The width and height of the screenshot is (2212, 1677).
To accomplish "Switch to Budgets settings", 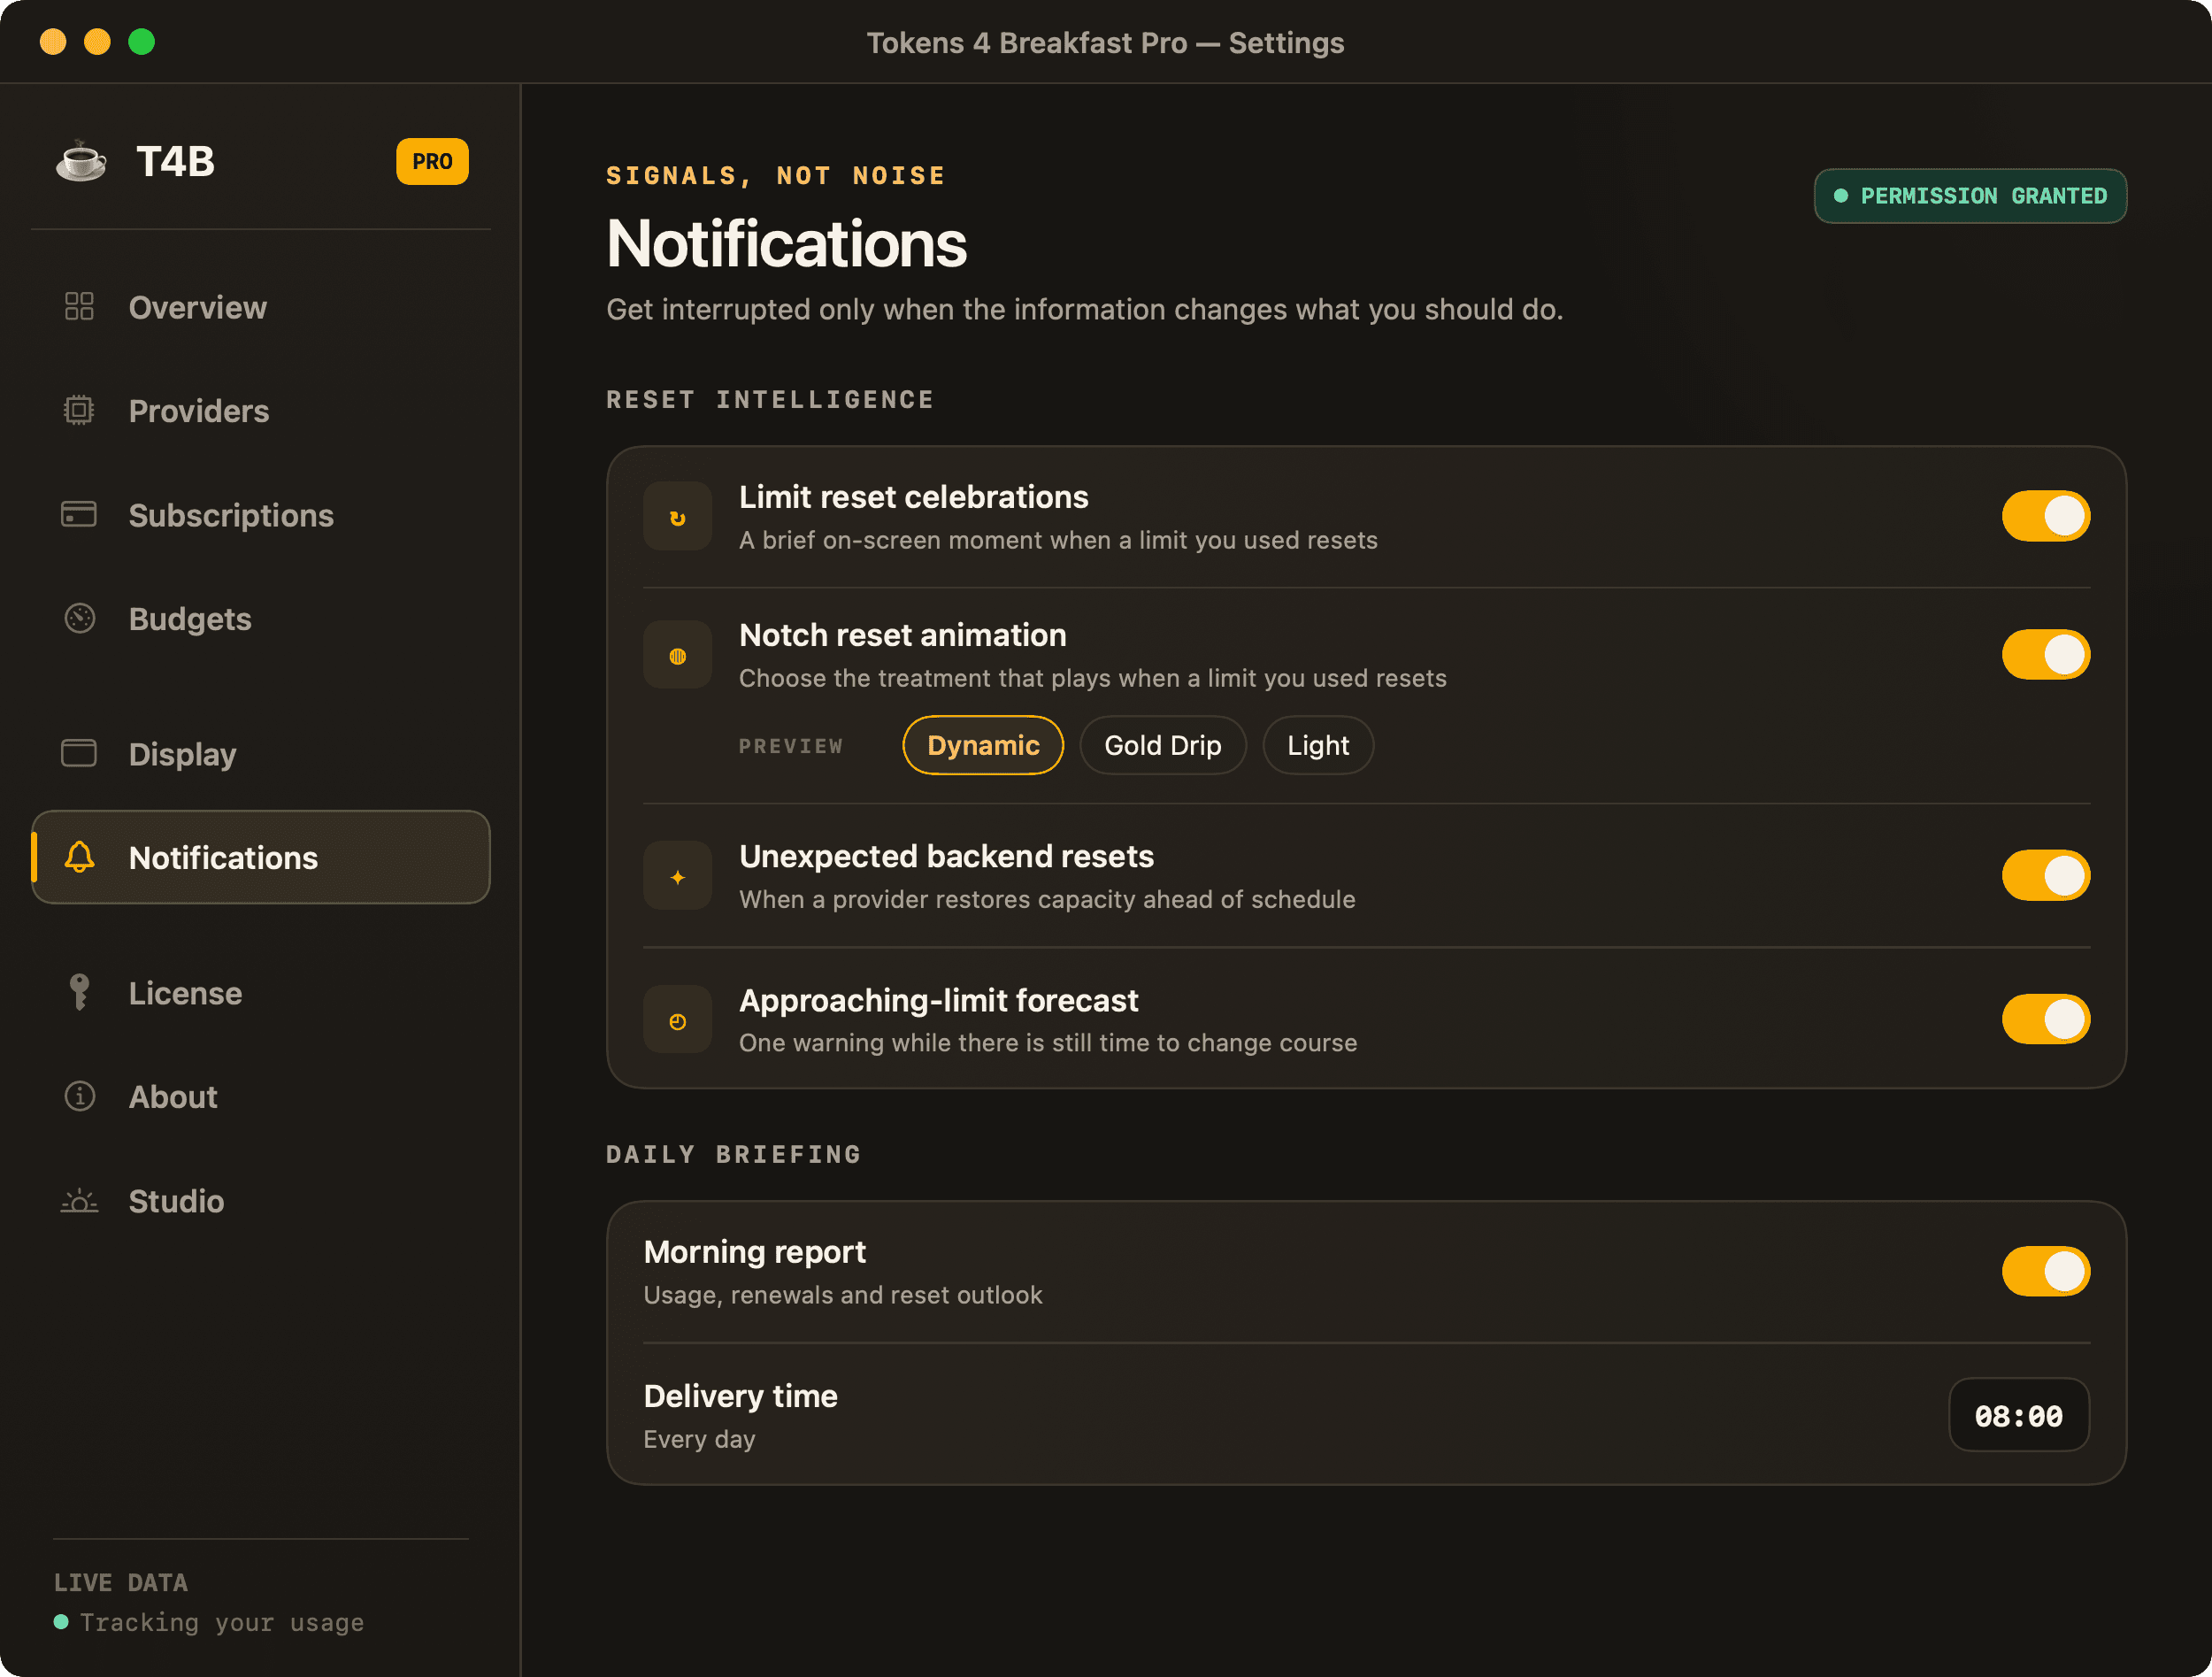I will (260, 619).
